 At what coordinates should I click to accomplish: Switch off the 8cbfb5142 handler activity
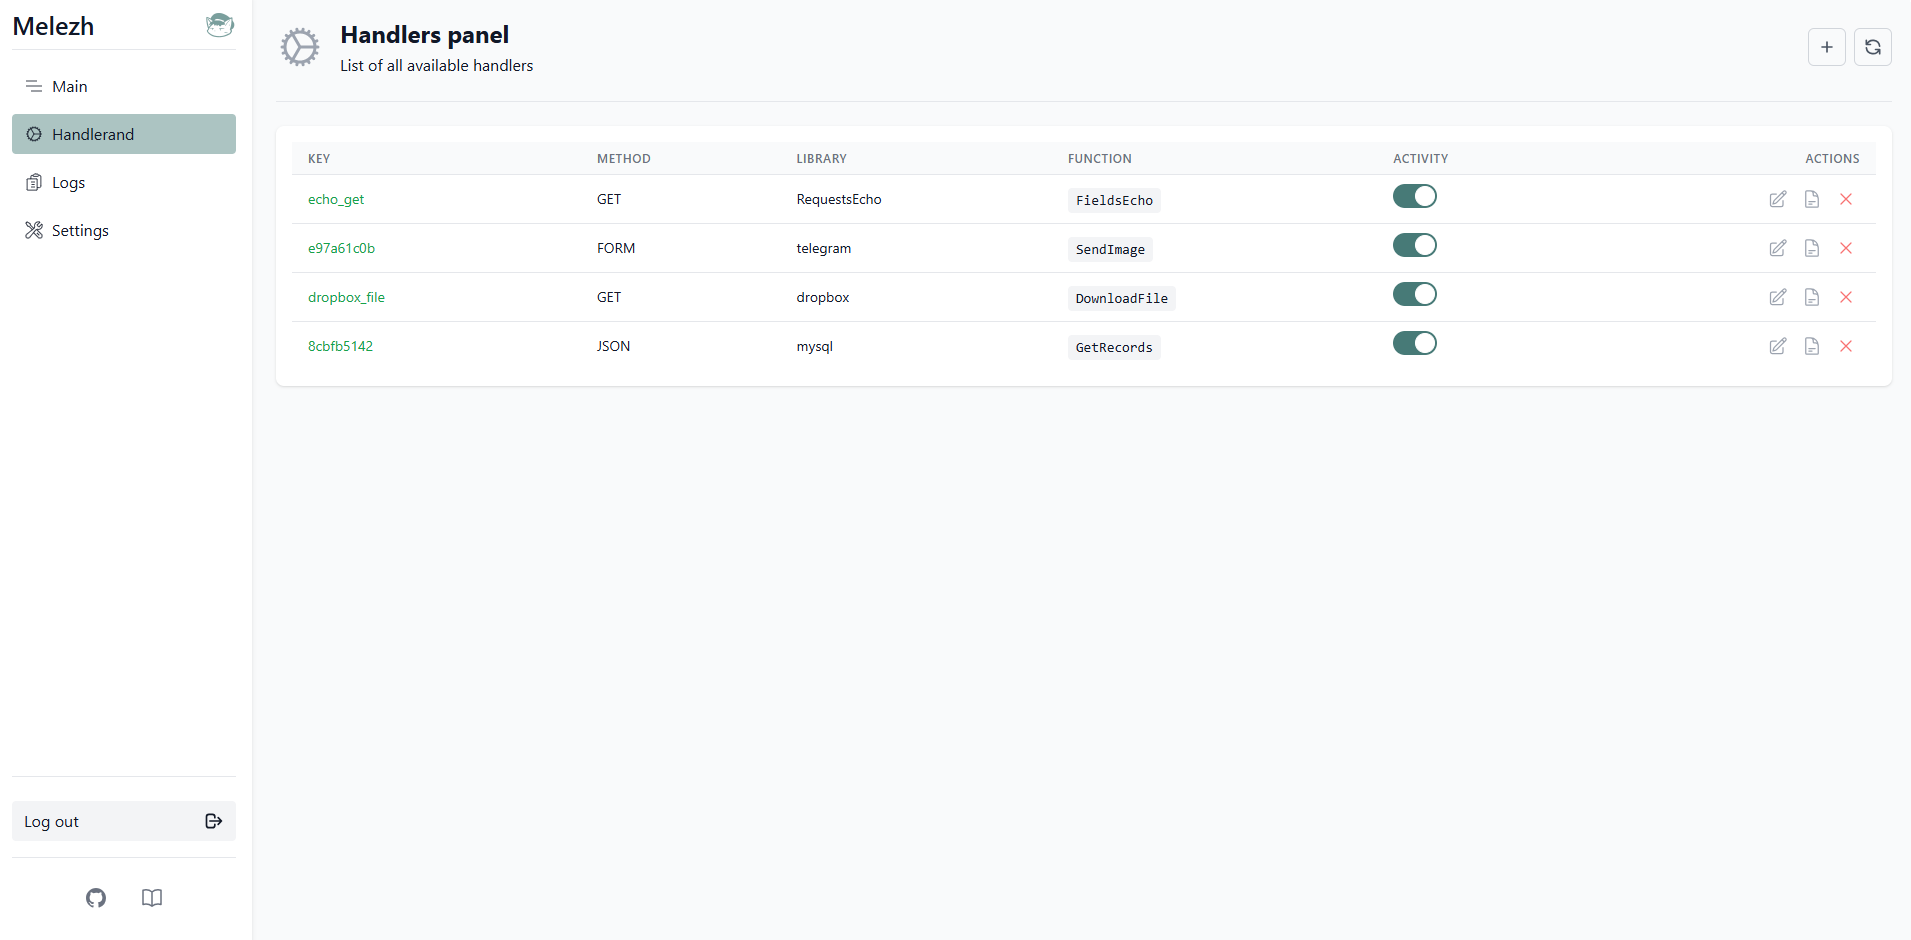pyautogui.click(x=1414, y=343)
